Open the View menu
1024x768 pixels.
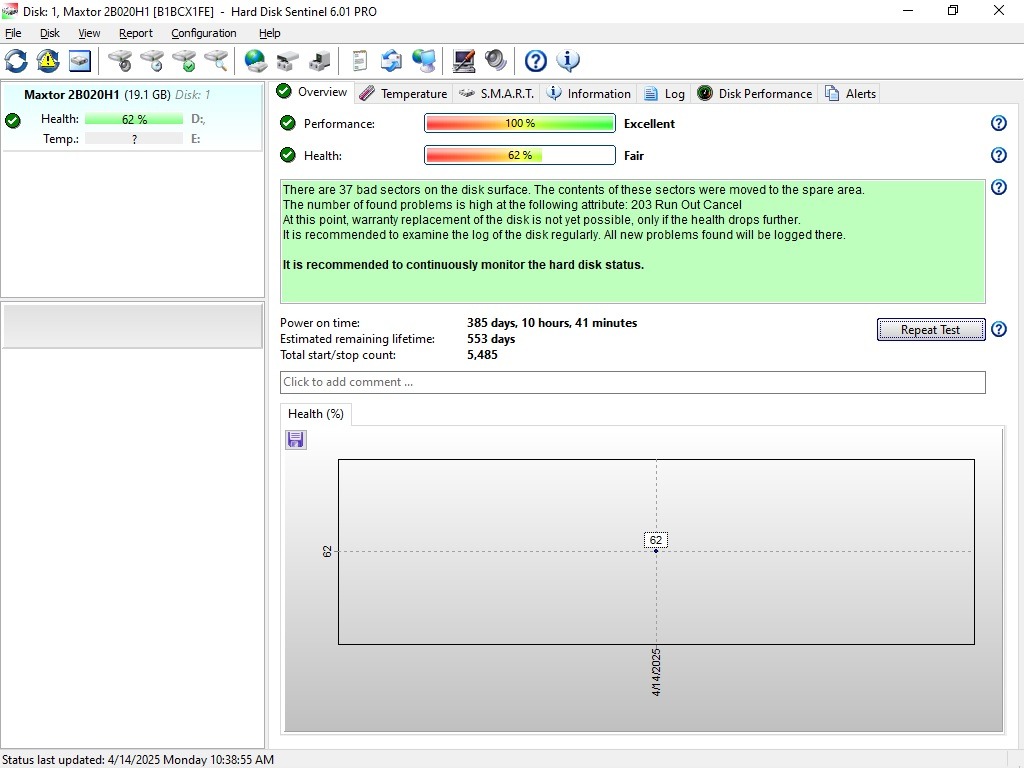[x=89, y=33]
